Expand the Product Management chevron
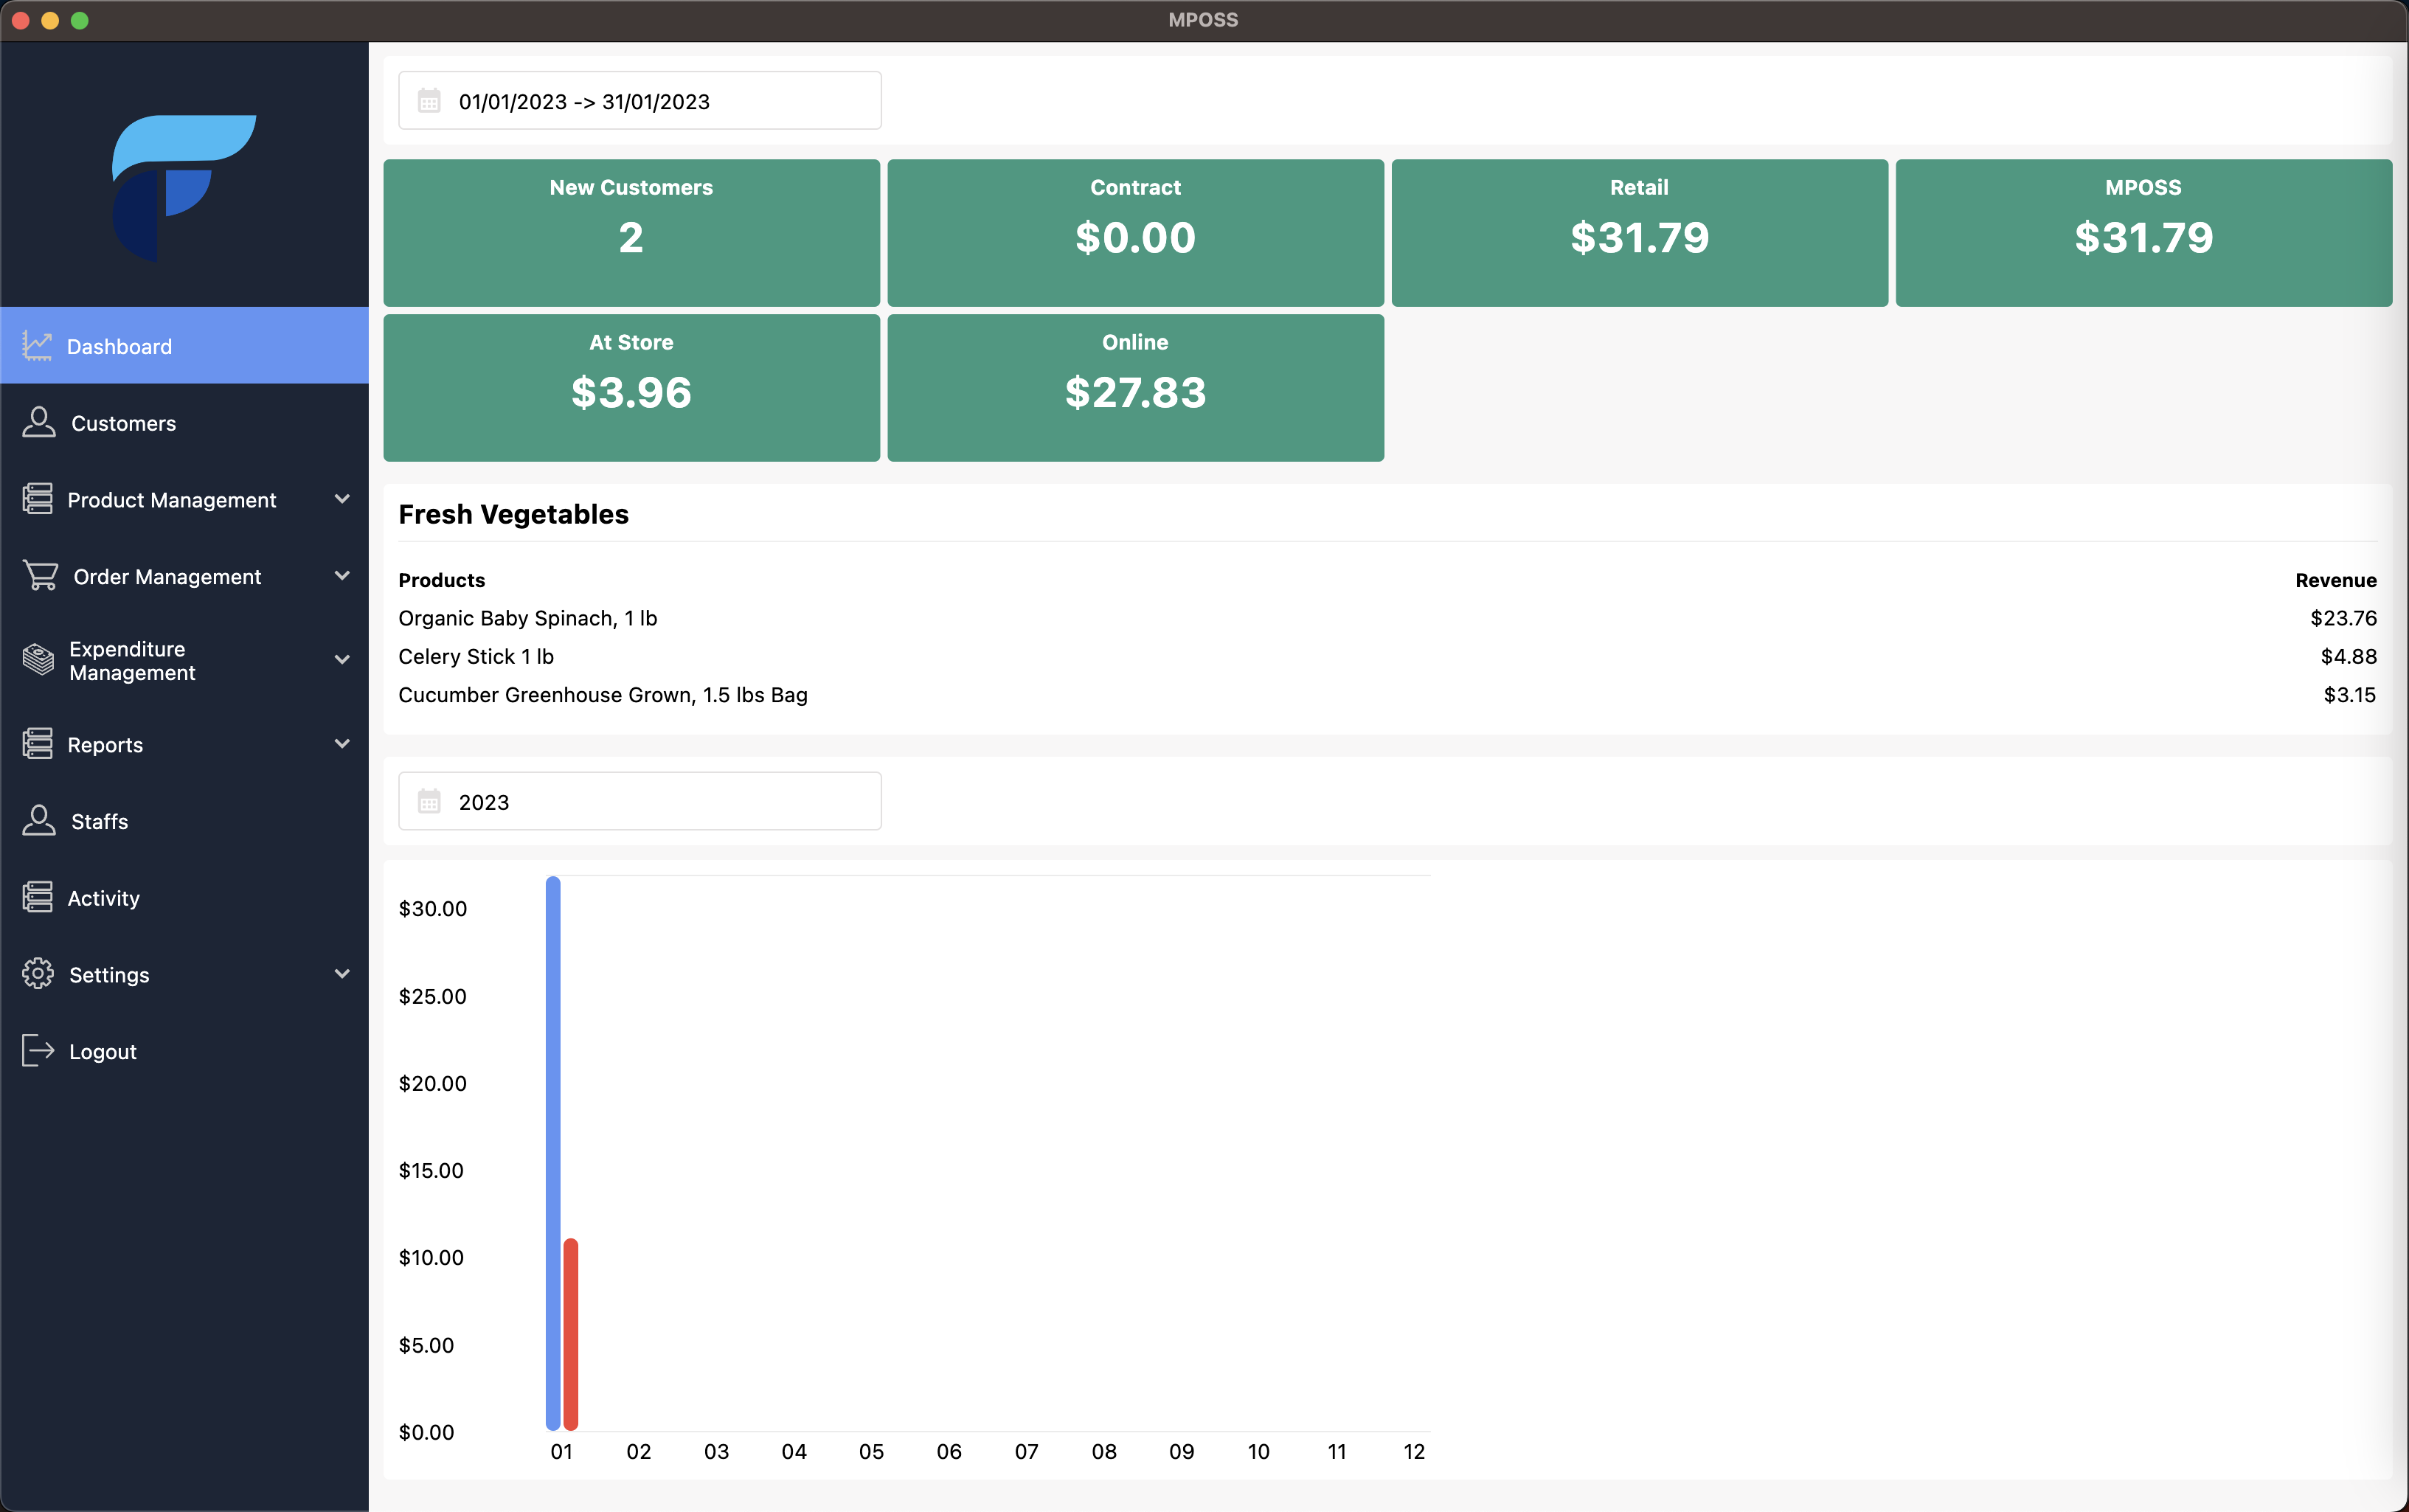The width and height of the screenshot is (2409, 1512). pyautogui.click(x=342, y=499)
